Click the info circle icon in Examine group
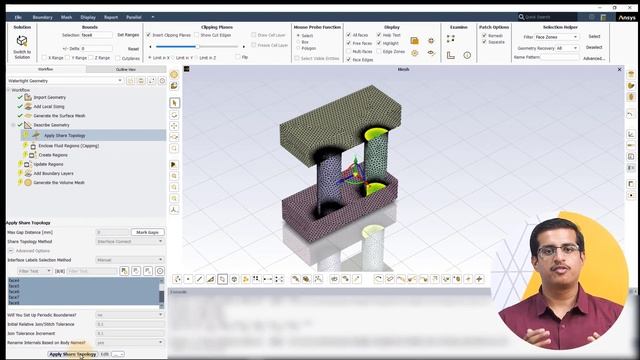The image size is (640, 360). (467, 55)
